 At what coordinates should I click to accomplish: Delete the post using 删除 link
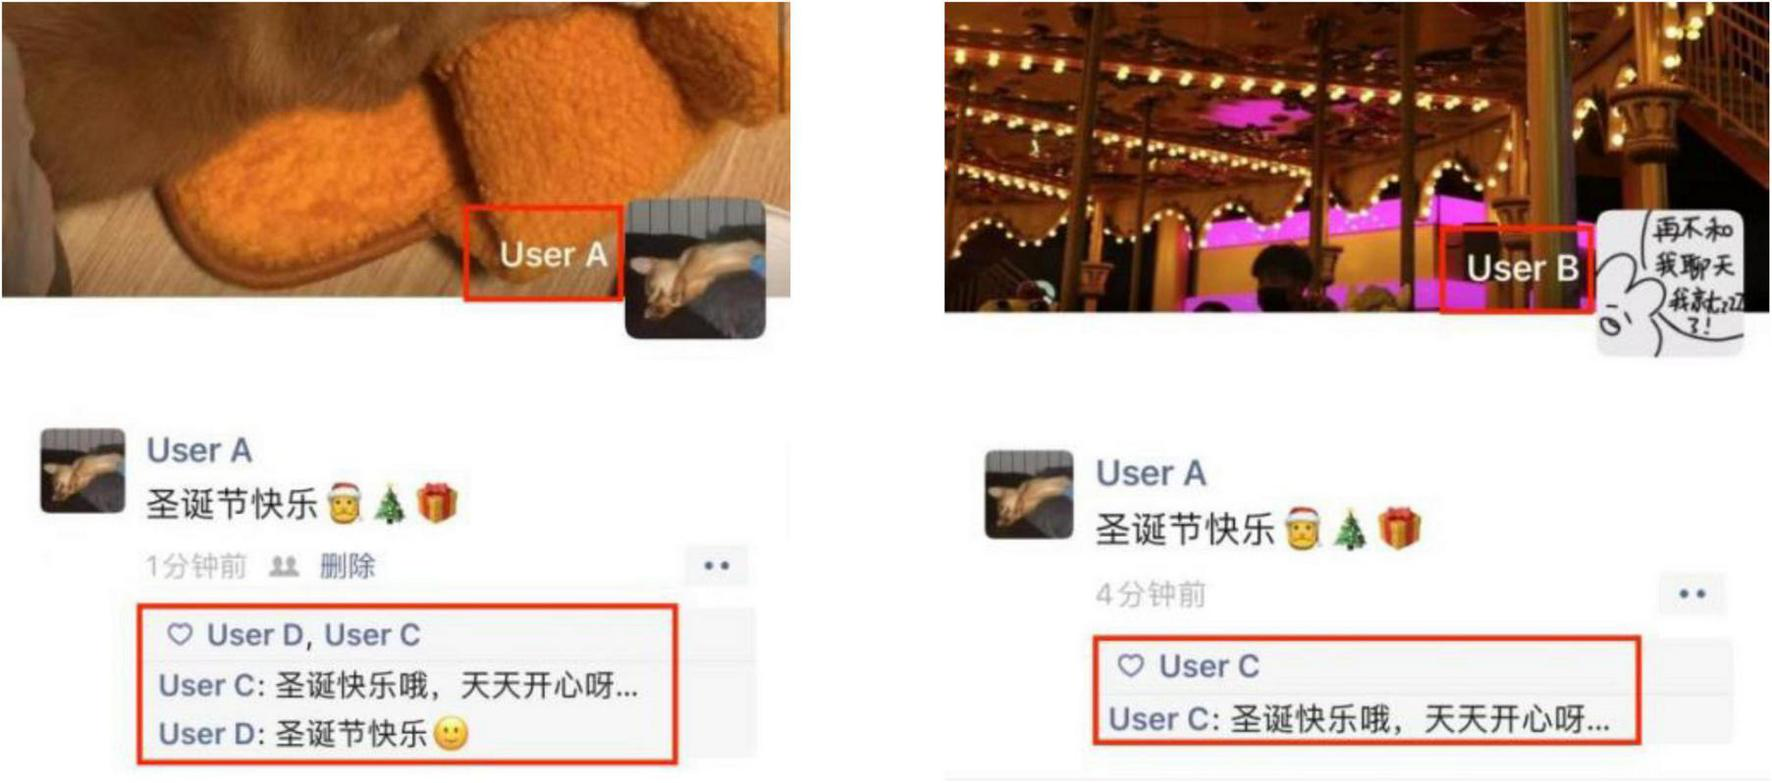pos(347,566)
